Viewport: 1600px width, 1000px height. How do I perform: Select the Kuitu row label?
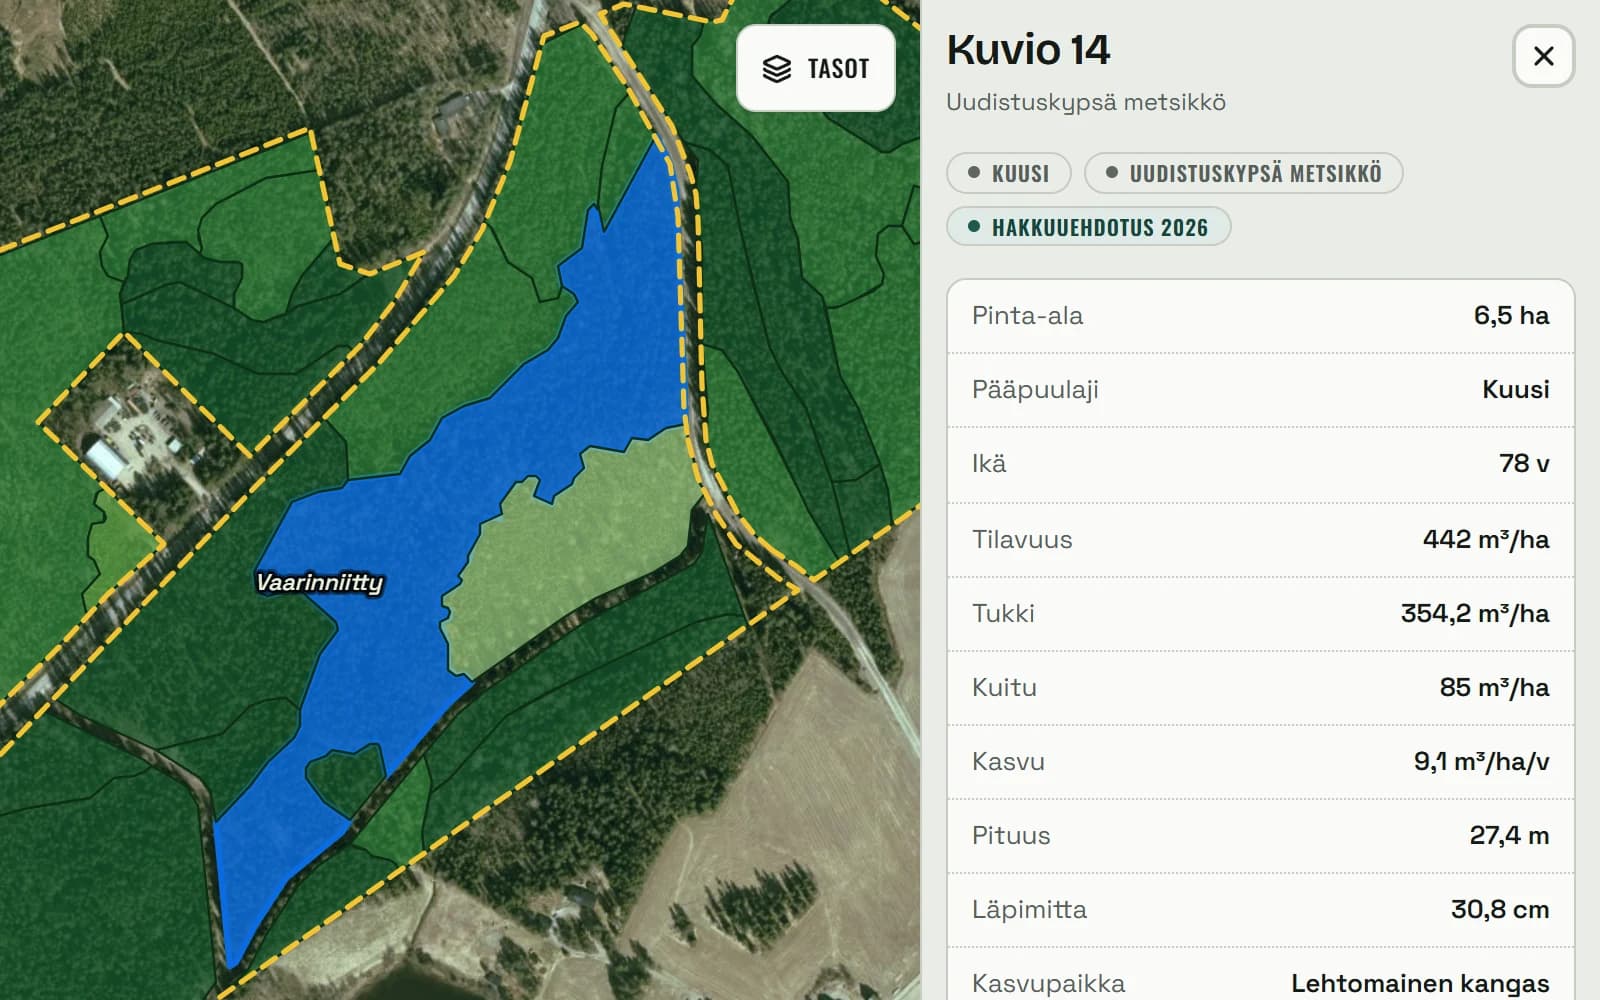click(1004, 688)
